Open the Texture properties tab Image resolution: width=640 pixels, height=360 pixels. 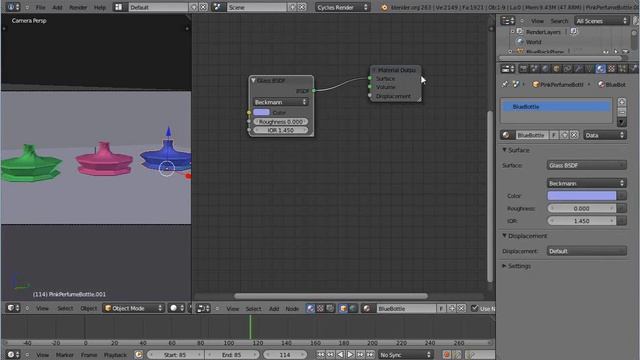point(611,69)
